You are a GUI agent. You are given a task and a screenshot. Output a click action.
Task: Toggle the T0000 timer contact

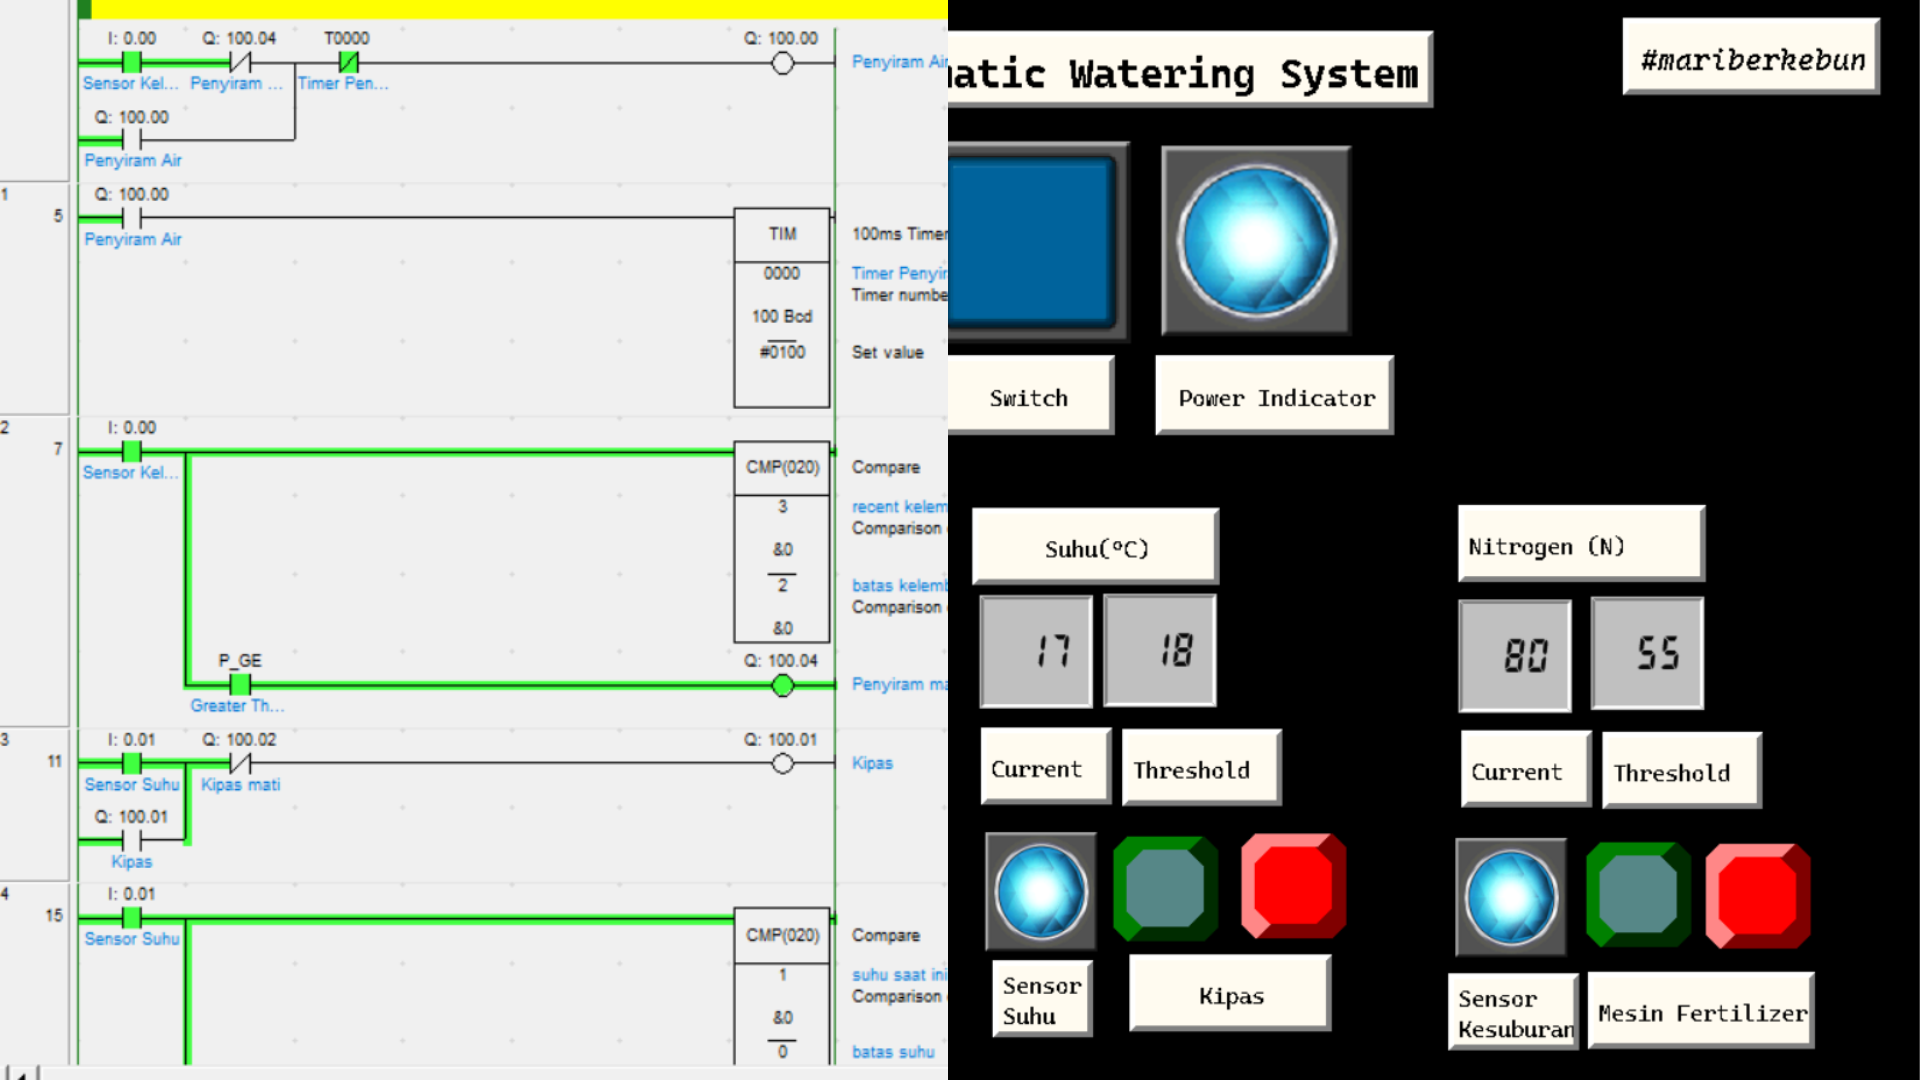pos(347,63)
